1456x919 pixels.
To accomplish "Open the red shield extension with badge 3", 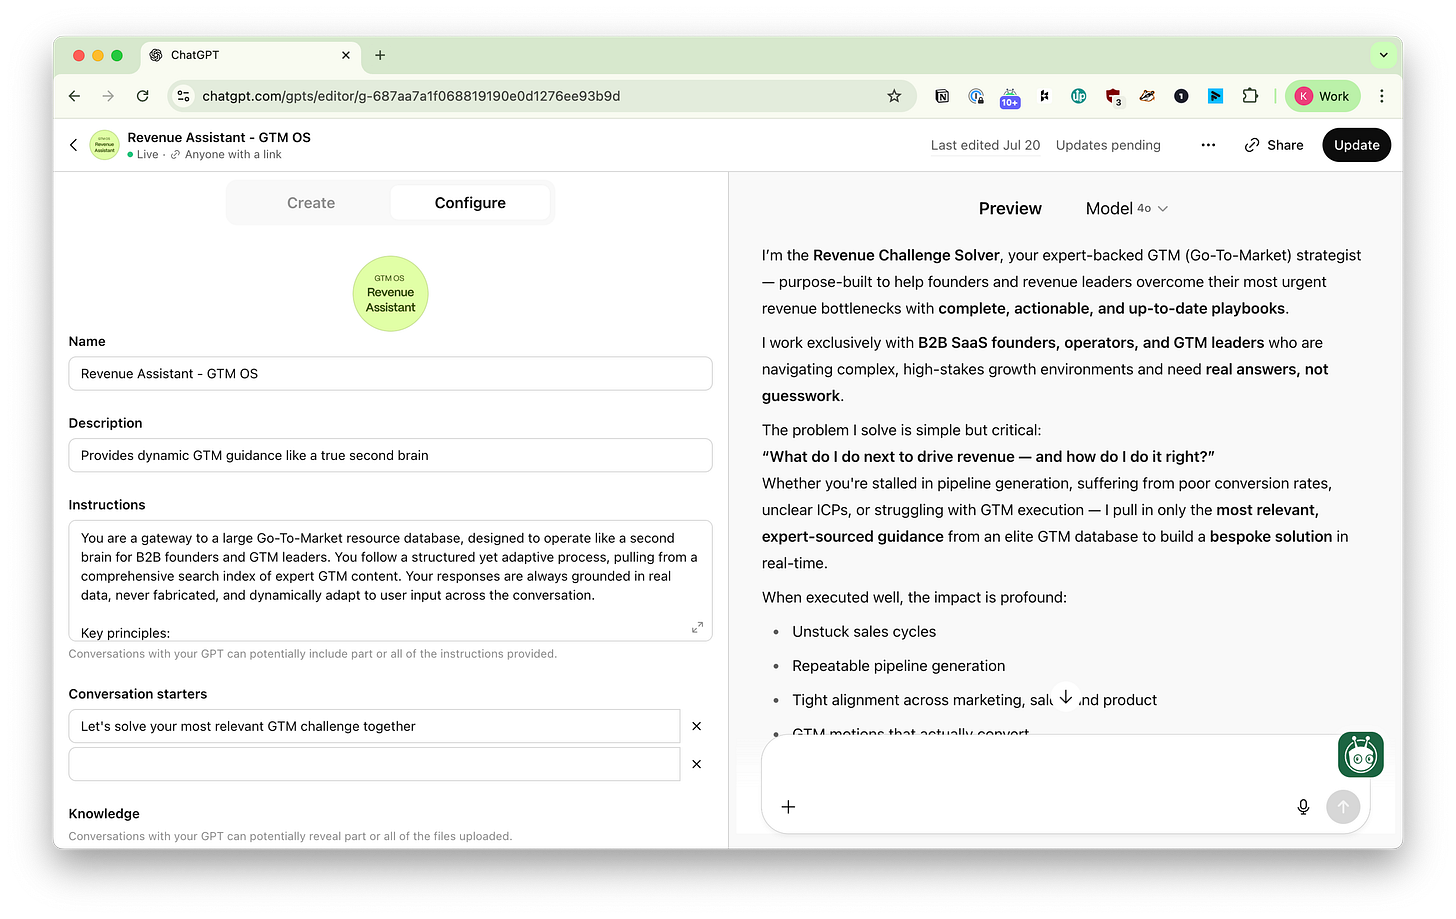I will click(1113, 97).
